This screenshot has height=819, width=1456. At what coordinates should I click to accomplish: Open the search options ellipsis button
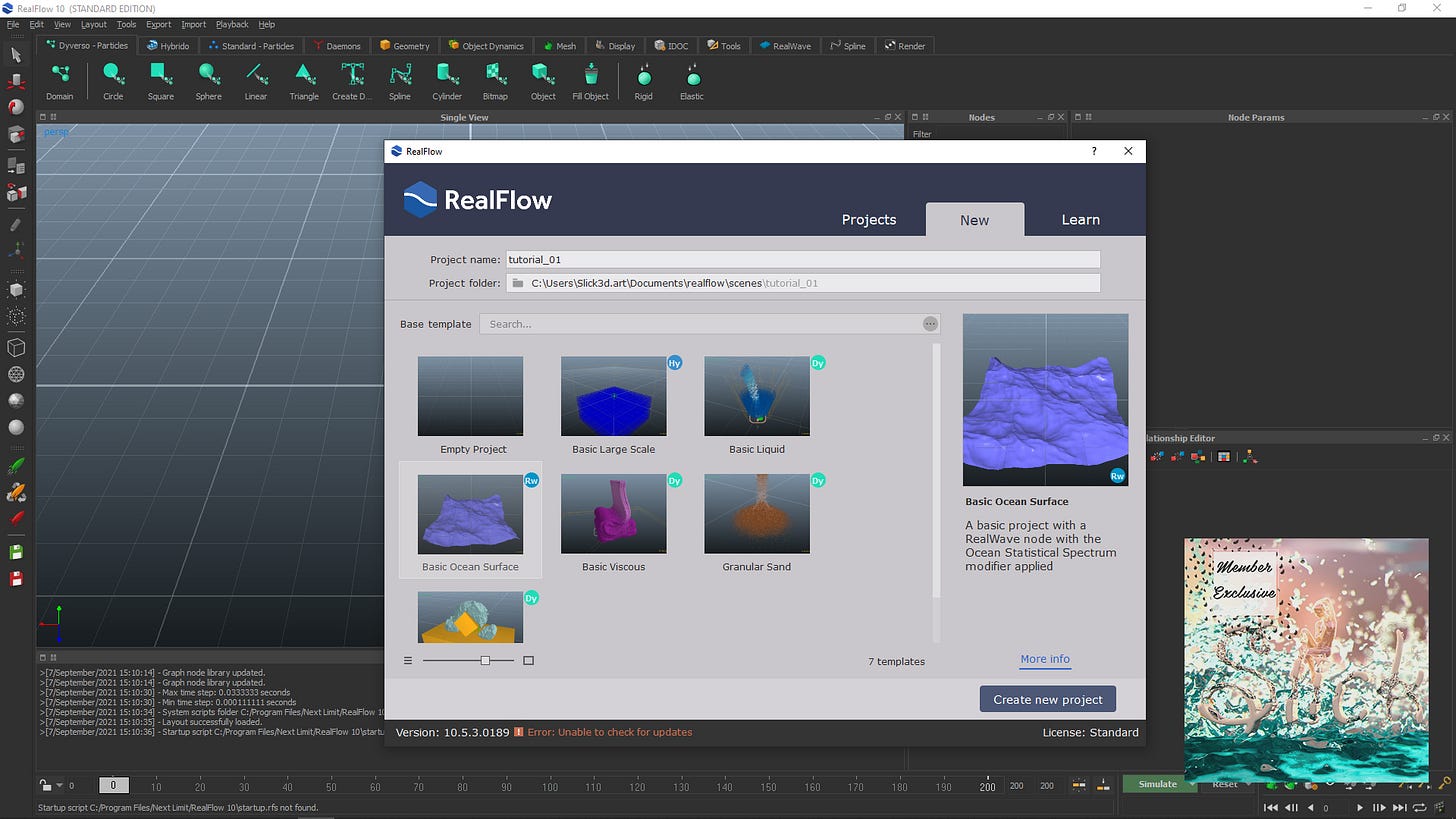coord(930,324)
